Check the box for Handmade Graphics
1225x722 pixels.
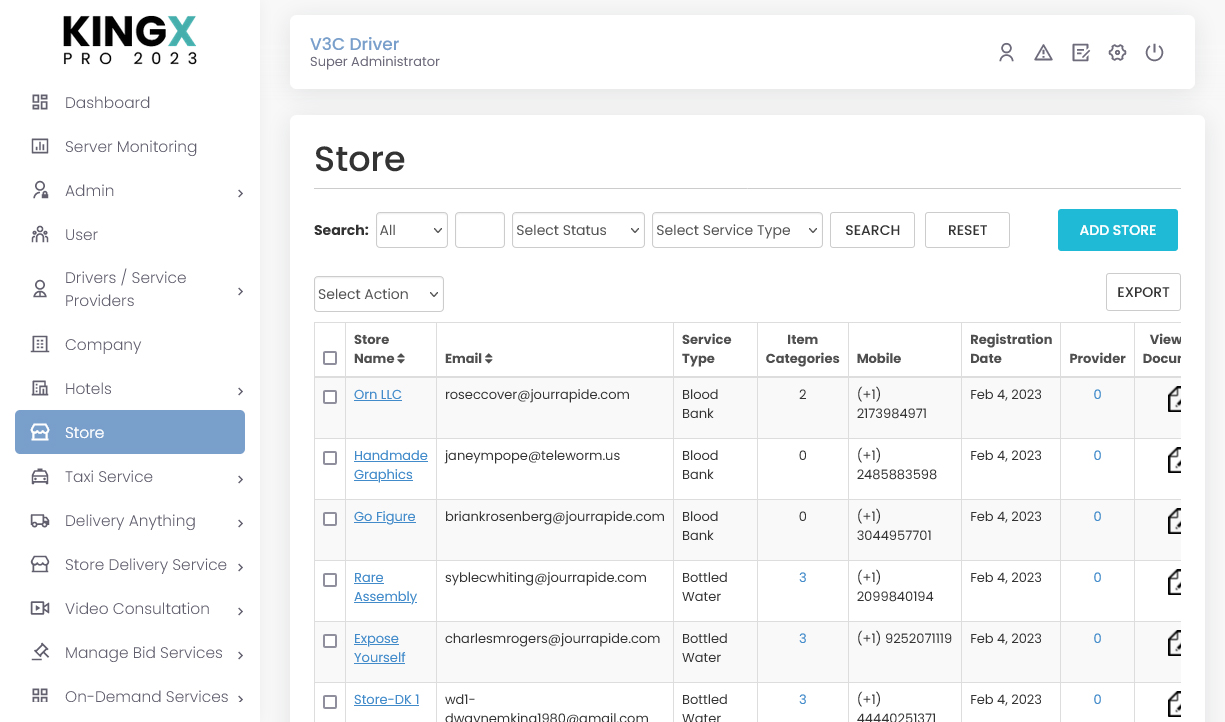pos(330,458)
